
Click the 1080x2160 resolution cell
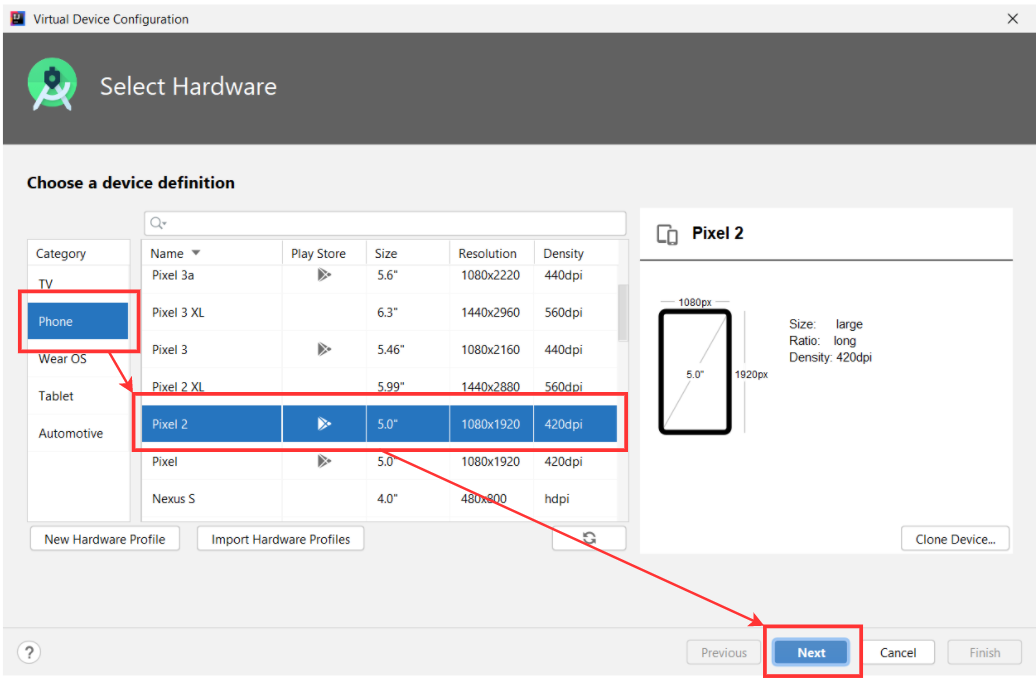[x=490, y=349]
